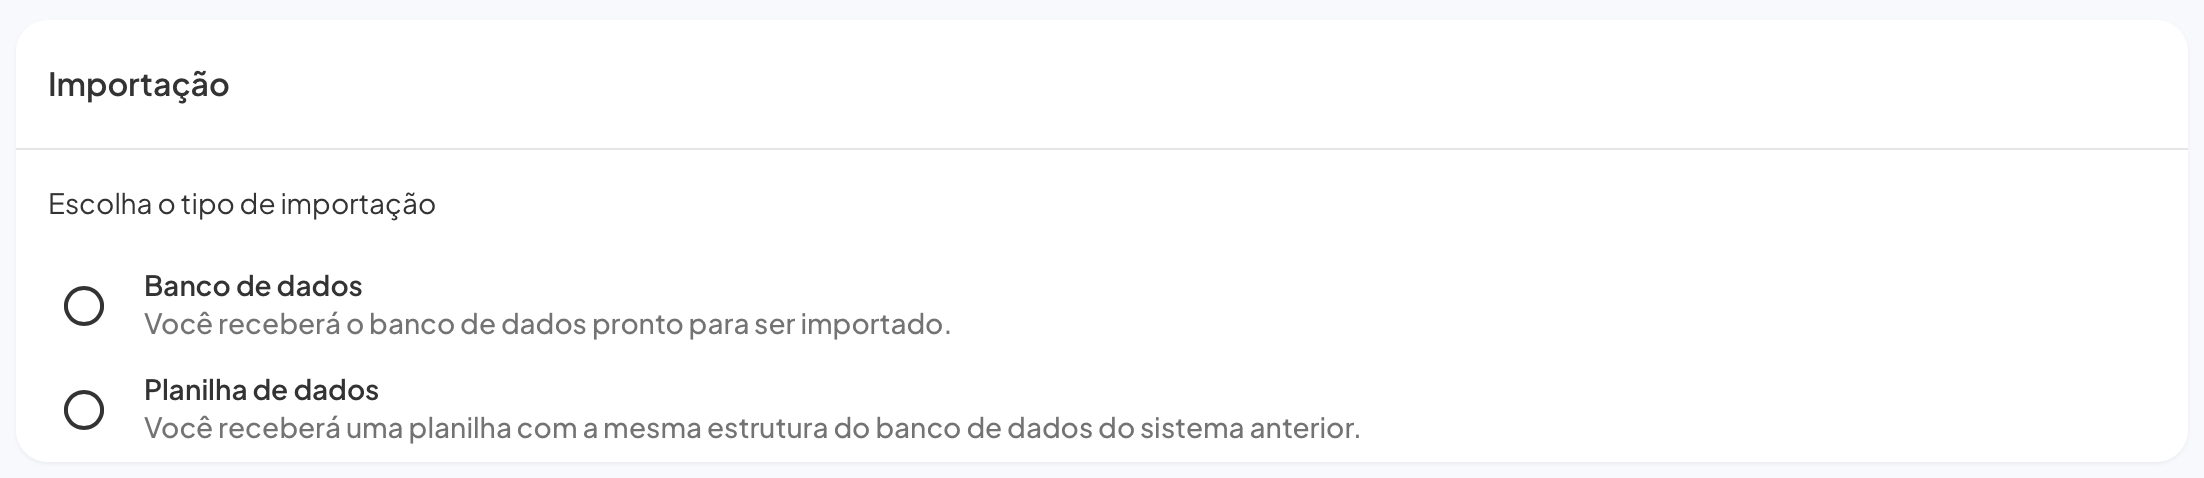Choose database import via its circle
This screenshot has height=478, width=2204.
point(84,306)
